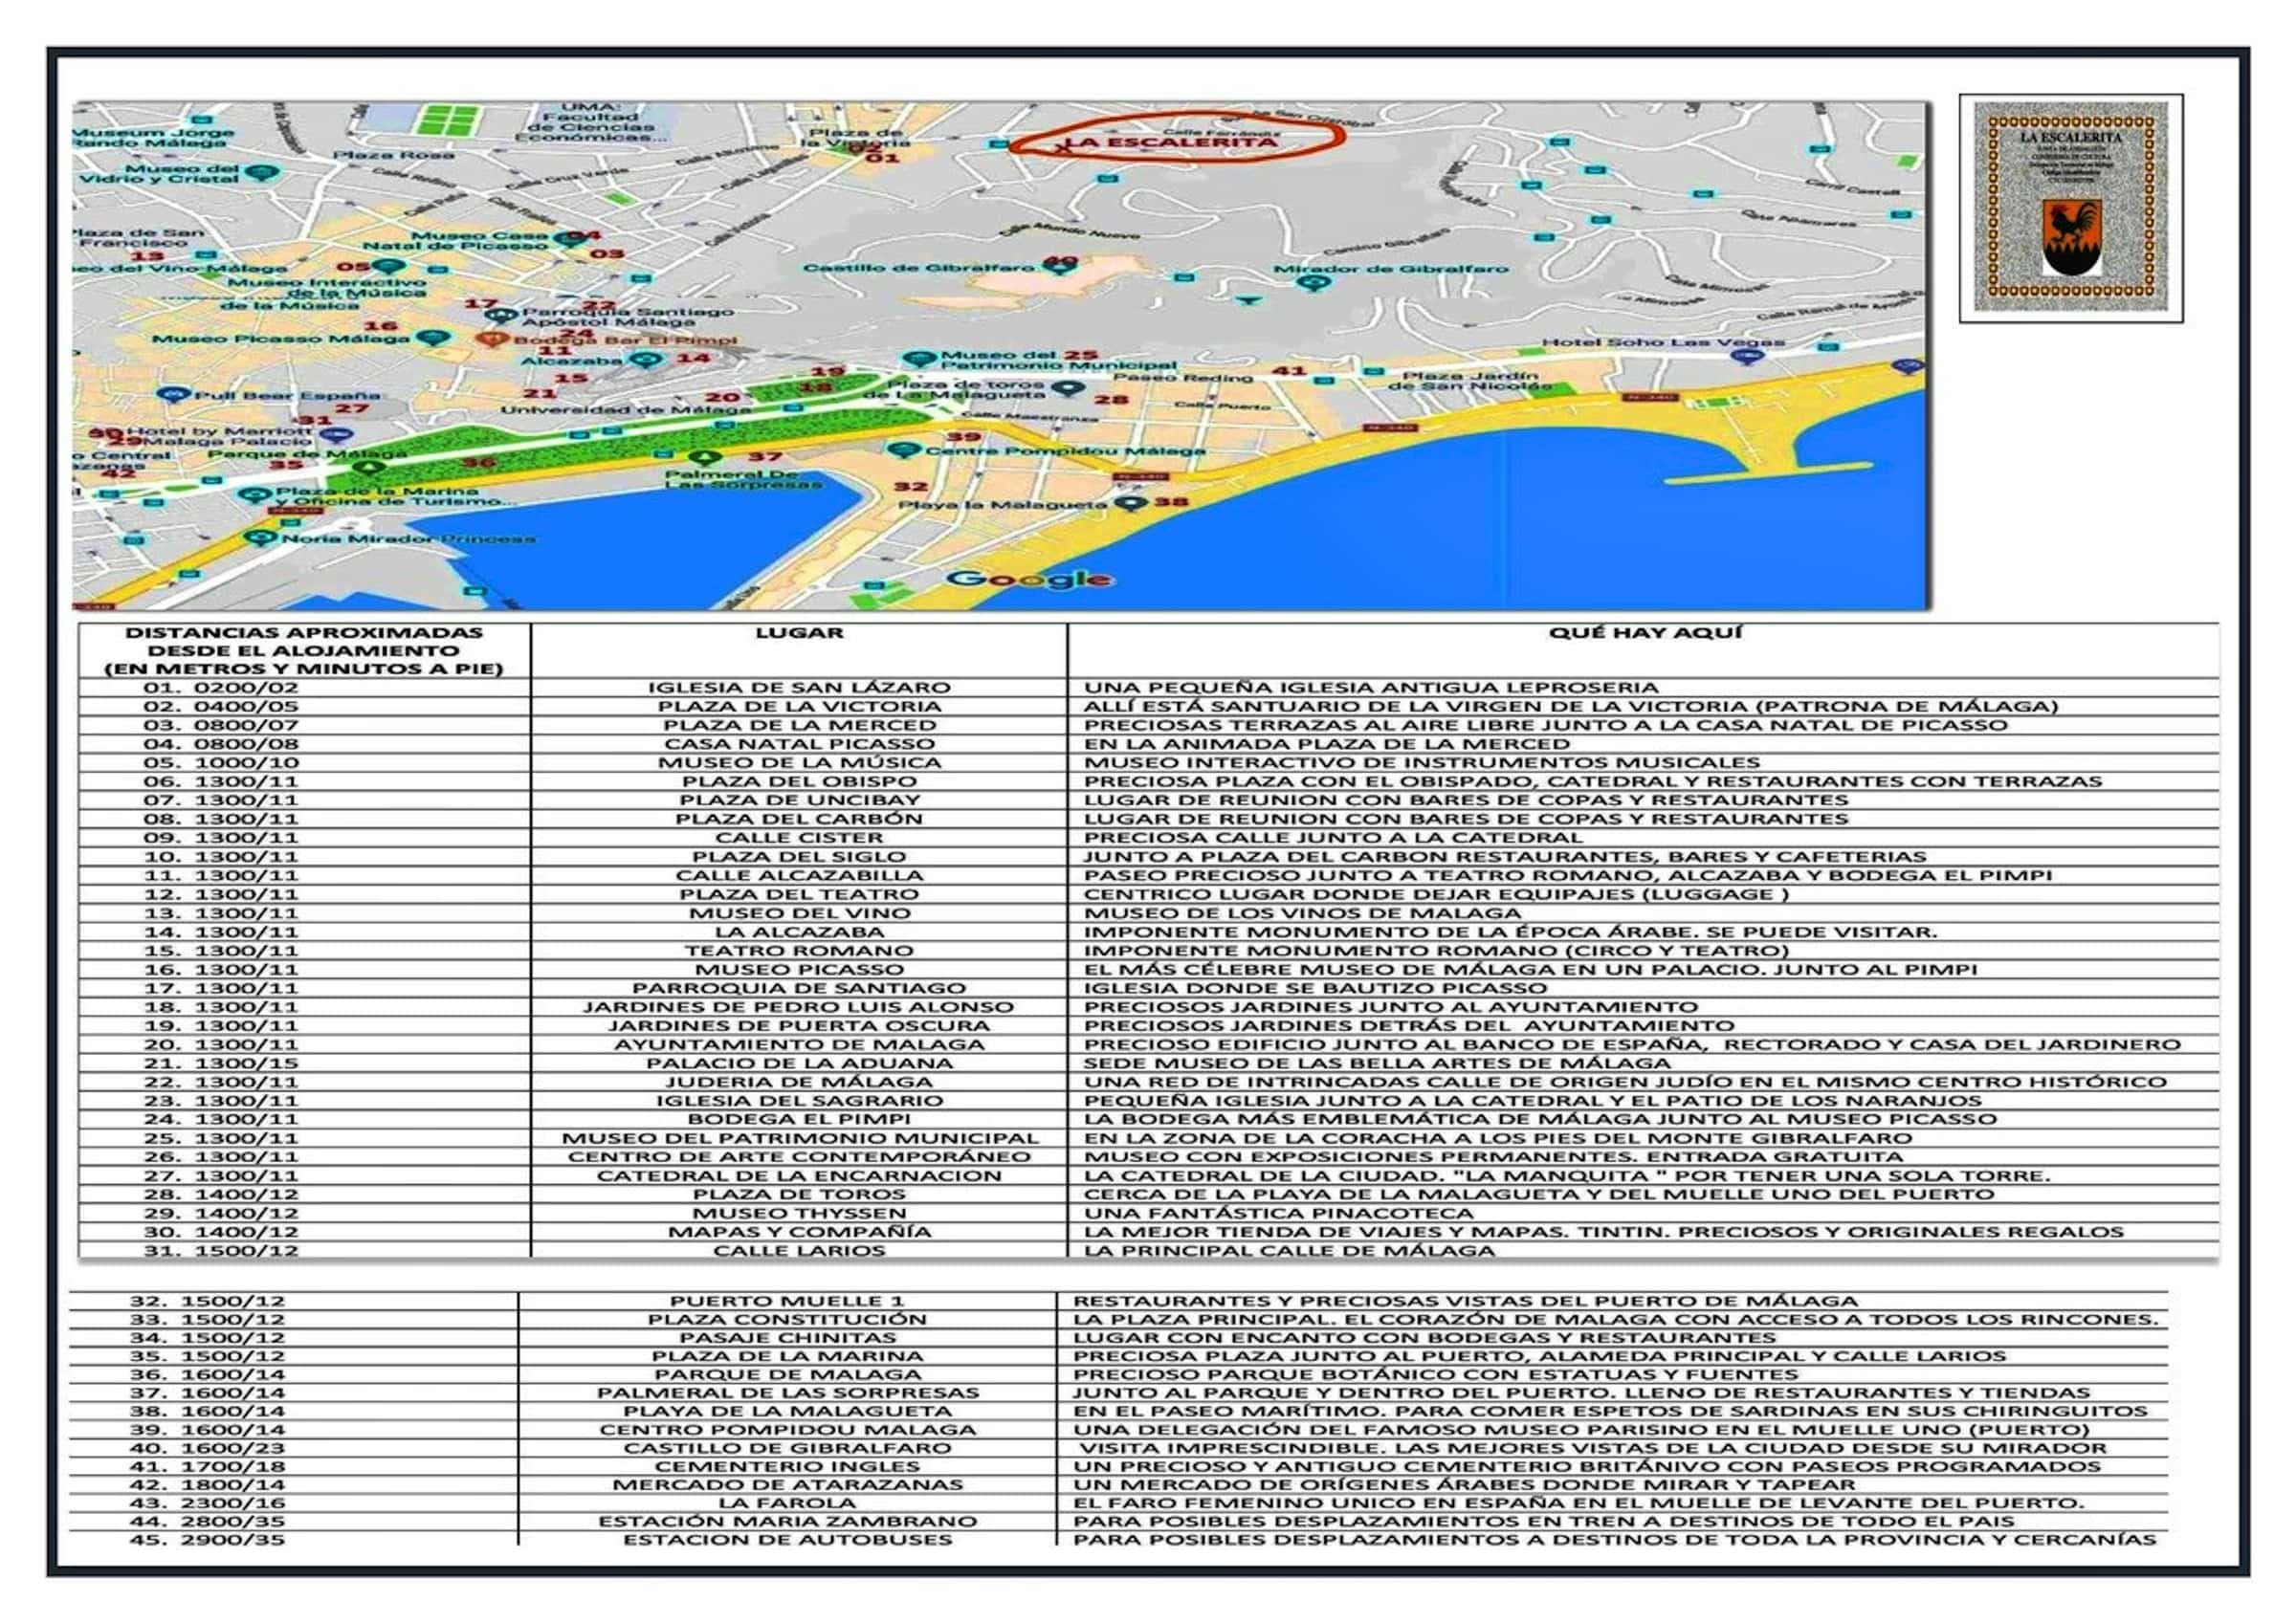Open the Centre Pompidou Málaga map pin
2296x1623 pixels.
[904, 450]
